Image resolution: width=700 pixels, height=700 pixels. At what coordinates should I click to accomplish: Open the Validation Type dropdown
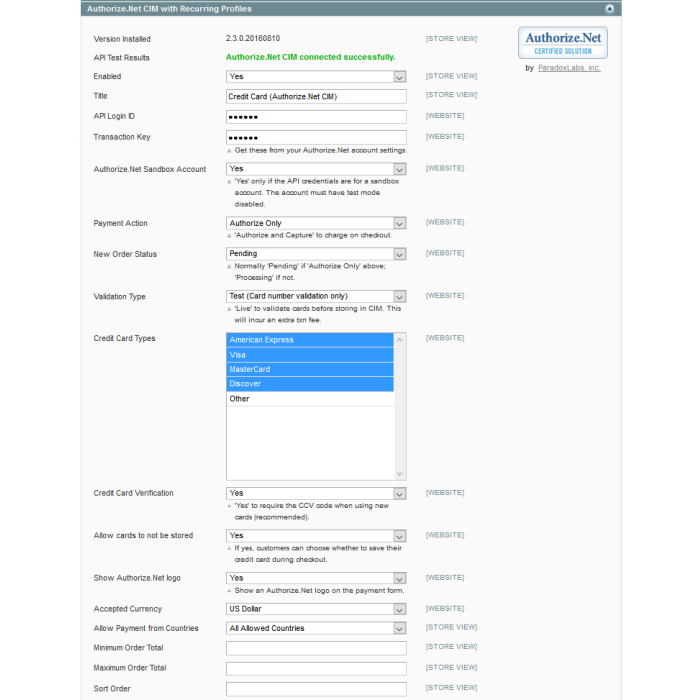coord(316,296)
